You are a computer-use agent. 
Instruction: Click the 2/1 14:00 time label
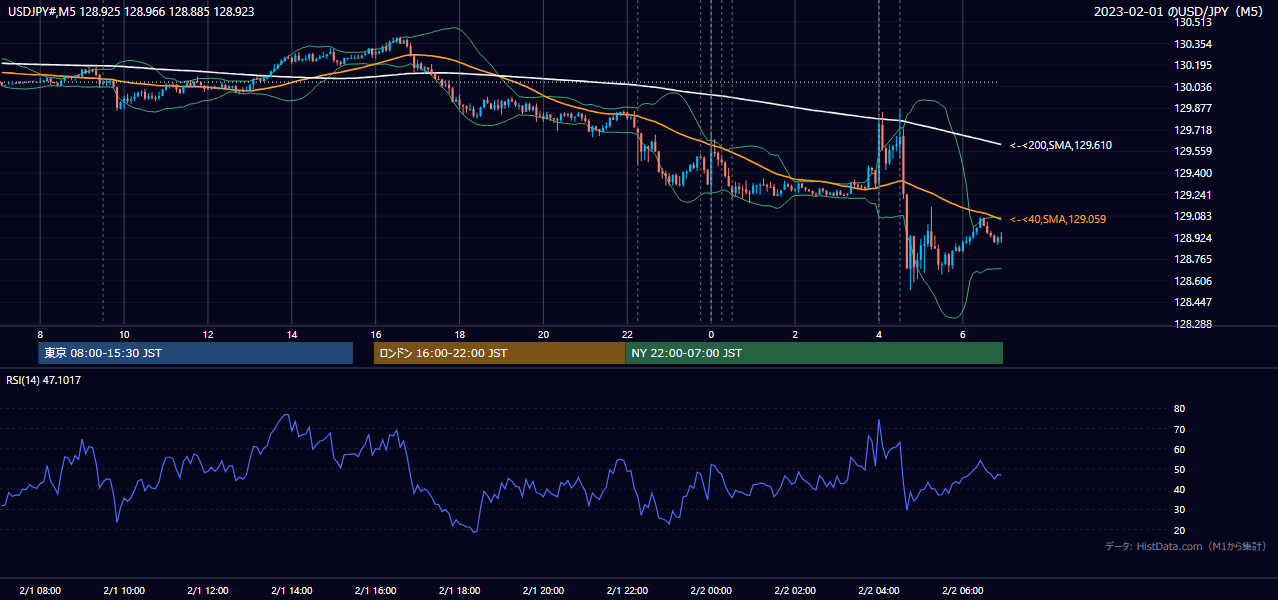point(292,590)
